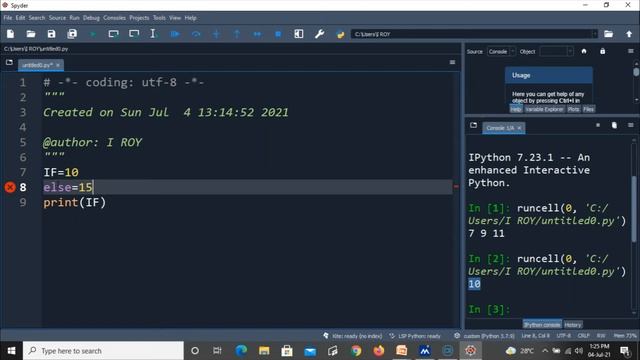Open the Help pane options hamburger menu
Image resolution: width=640 pixels, height=360 pixels.
coord(631,51)
